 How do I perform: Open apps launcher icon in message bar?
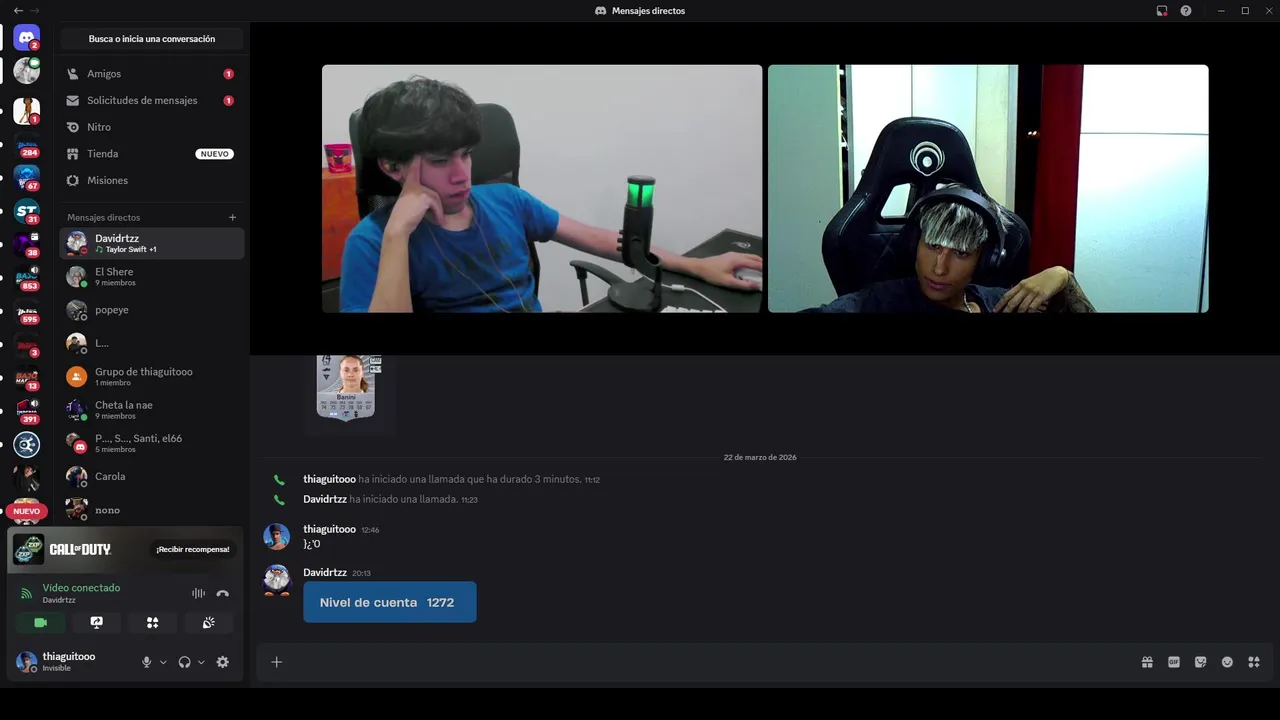click(x=1253, y=662)
